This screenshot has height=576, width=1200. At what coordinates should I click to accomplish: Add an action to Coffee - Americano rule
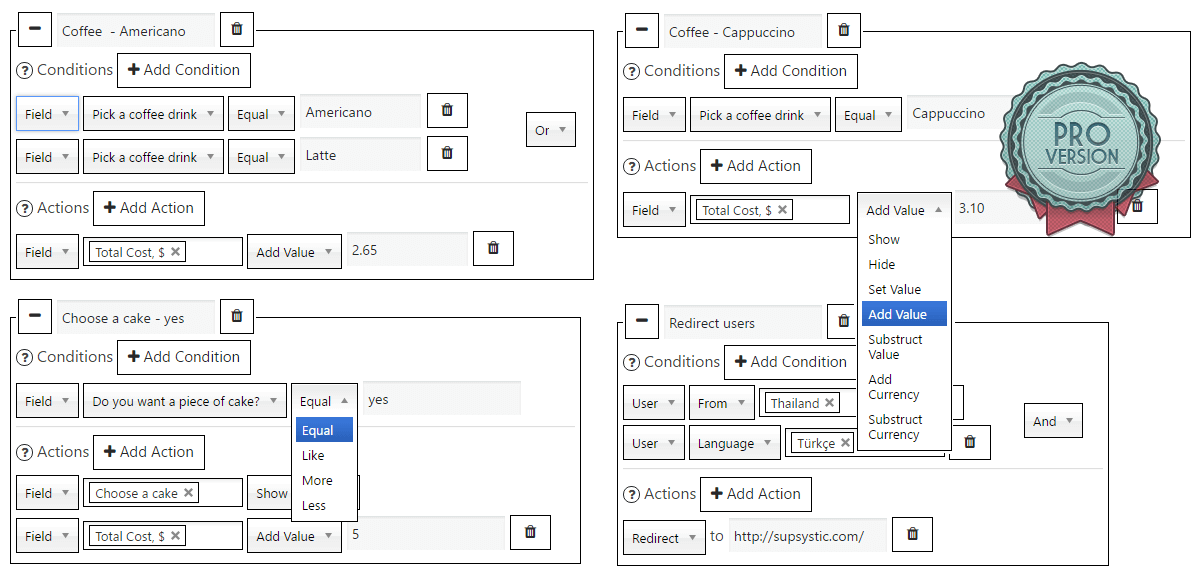click(x=148, y=208)
